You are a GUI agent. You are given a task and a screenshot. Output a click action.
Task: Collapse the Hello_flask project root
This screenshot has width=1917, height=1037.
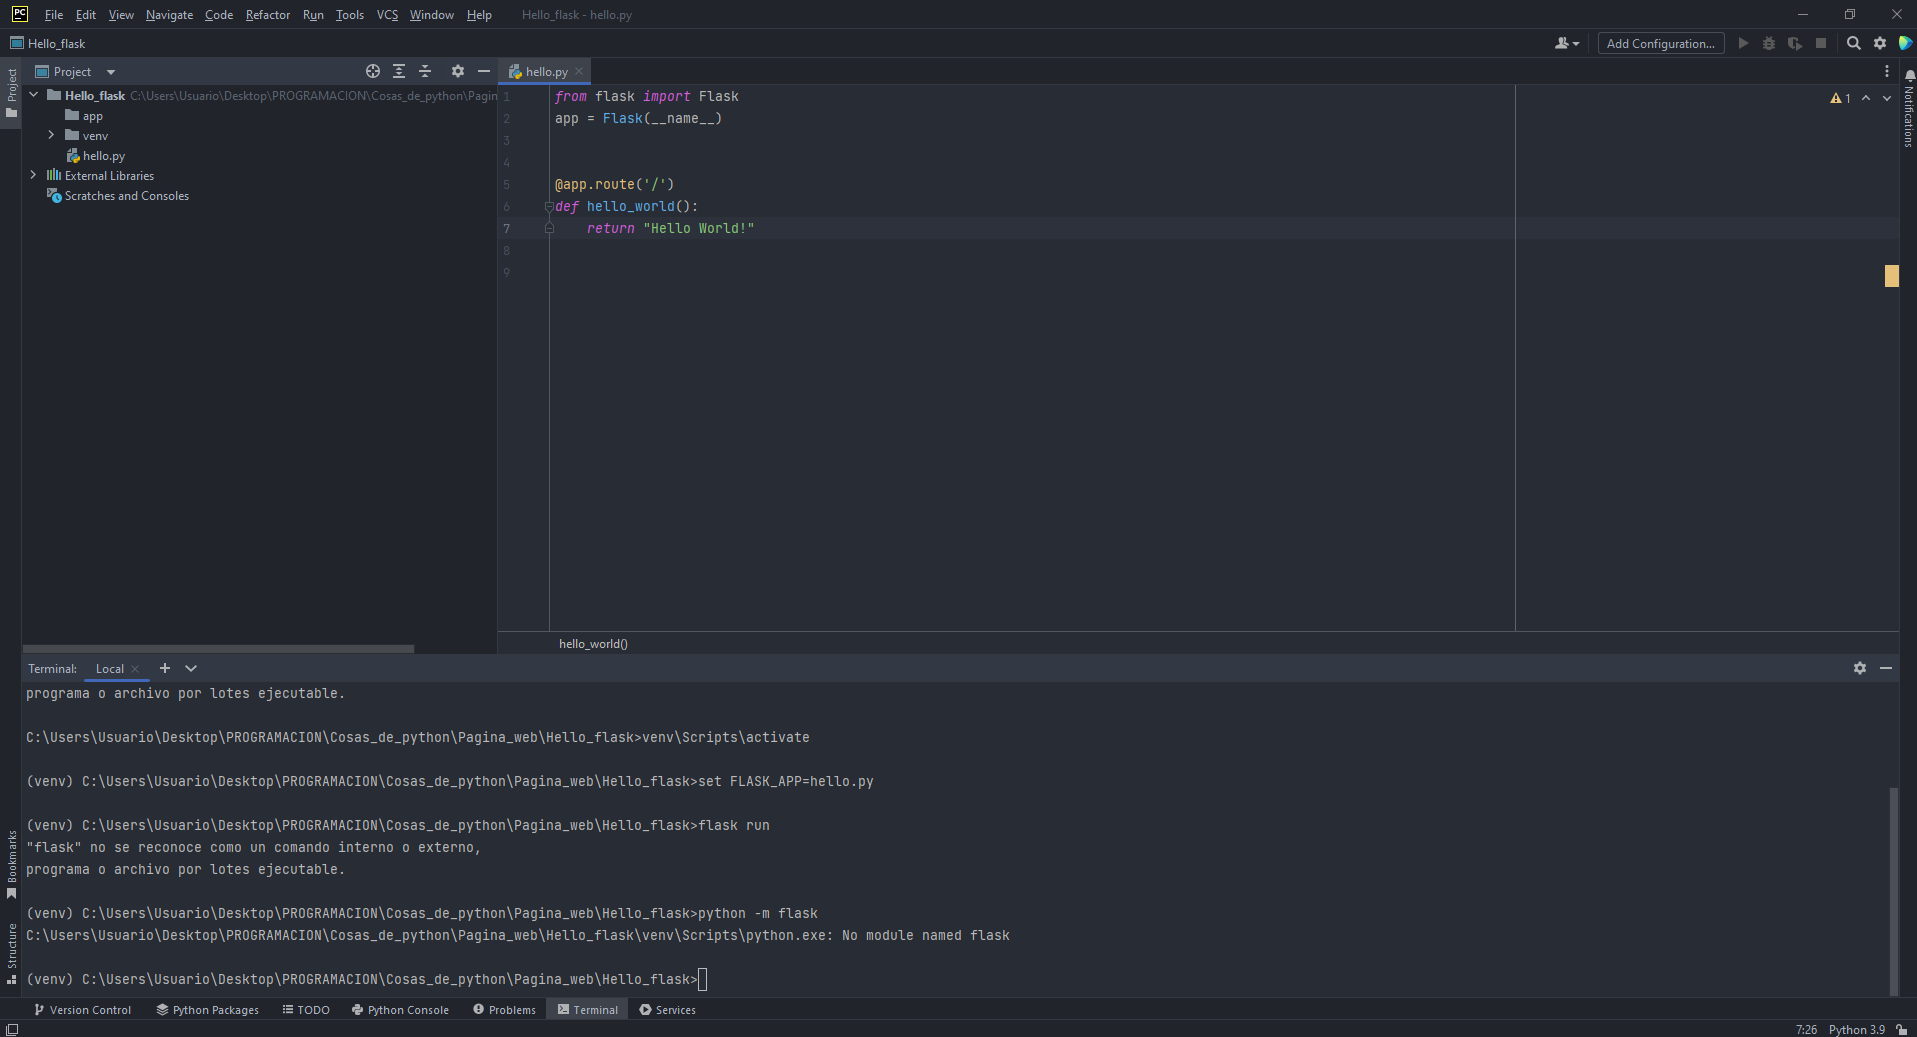(34, 95)
